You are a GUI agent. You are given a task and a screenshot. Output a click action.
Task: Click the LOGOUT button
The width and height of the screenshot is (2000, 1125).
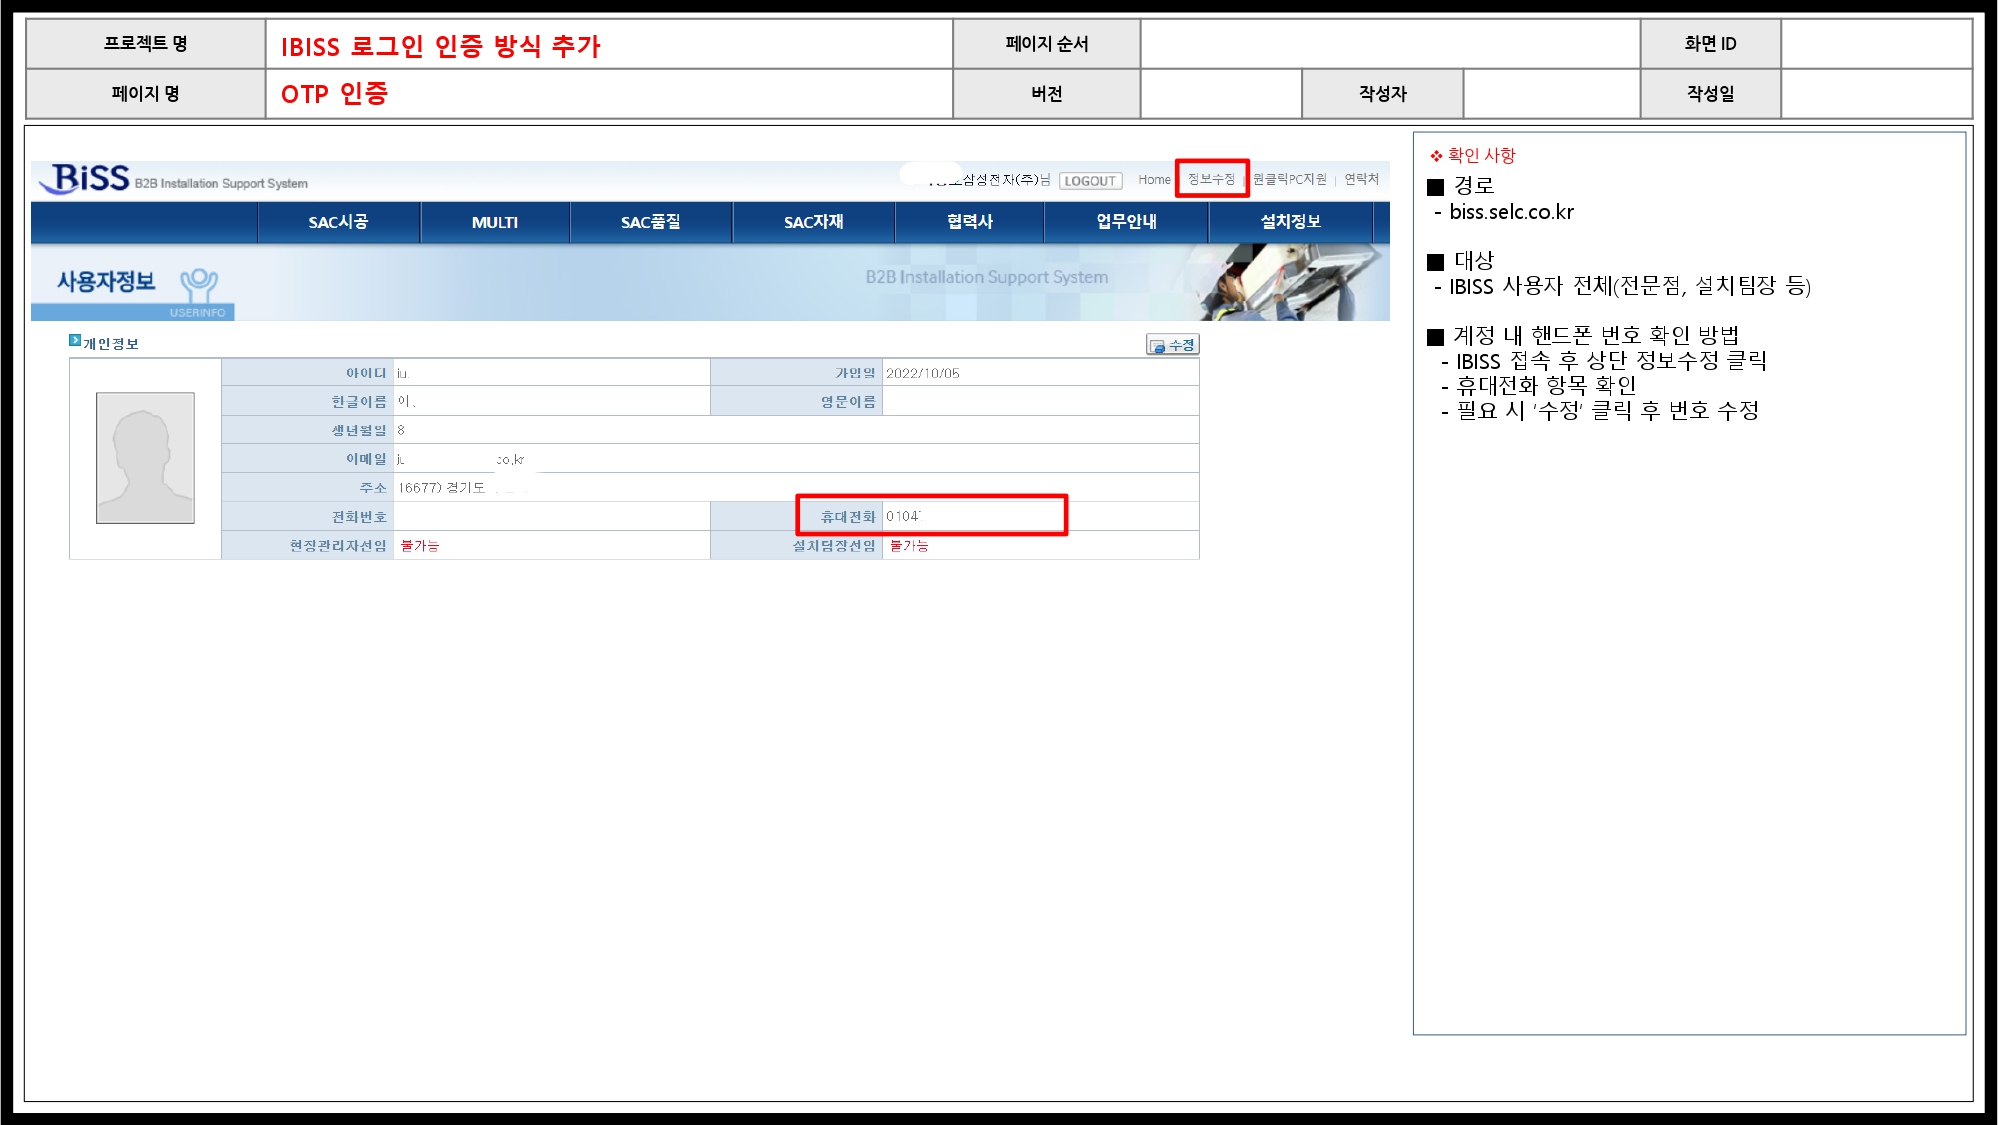[1089, 181]
